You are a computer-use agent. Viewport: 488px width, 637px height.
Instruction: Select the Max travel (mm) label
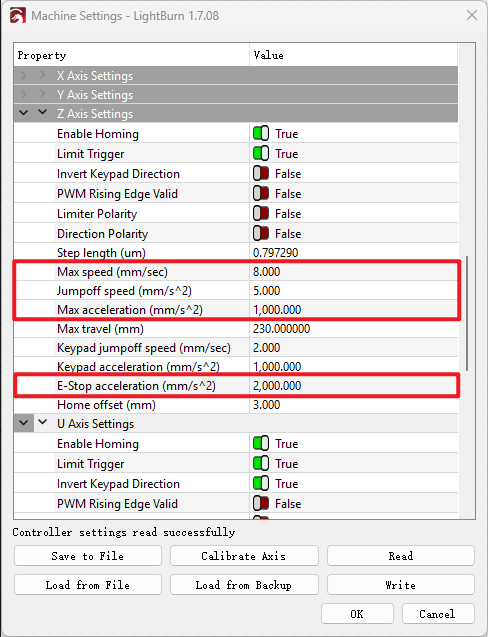(100, 329)
